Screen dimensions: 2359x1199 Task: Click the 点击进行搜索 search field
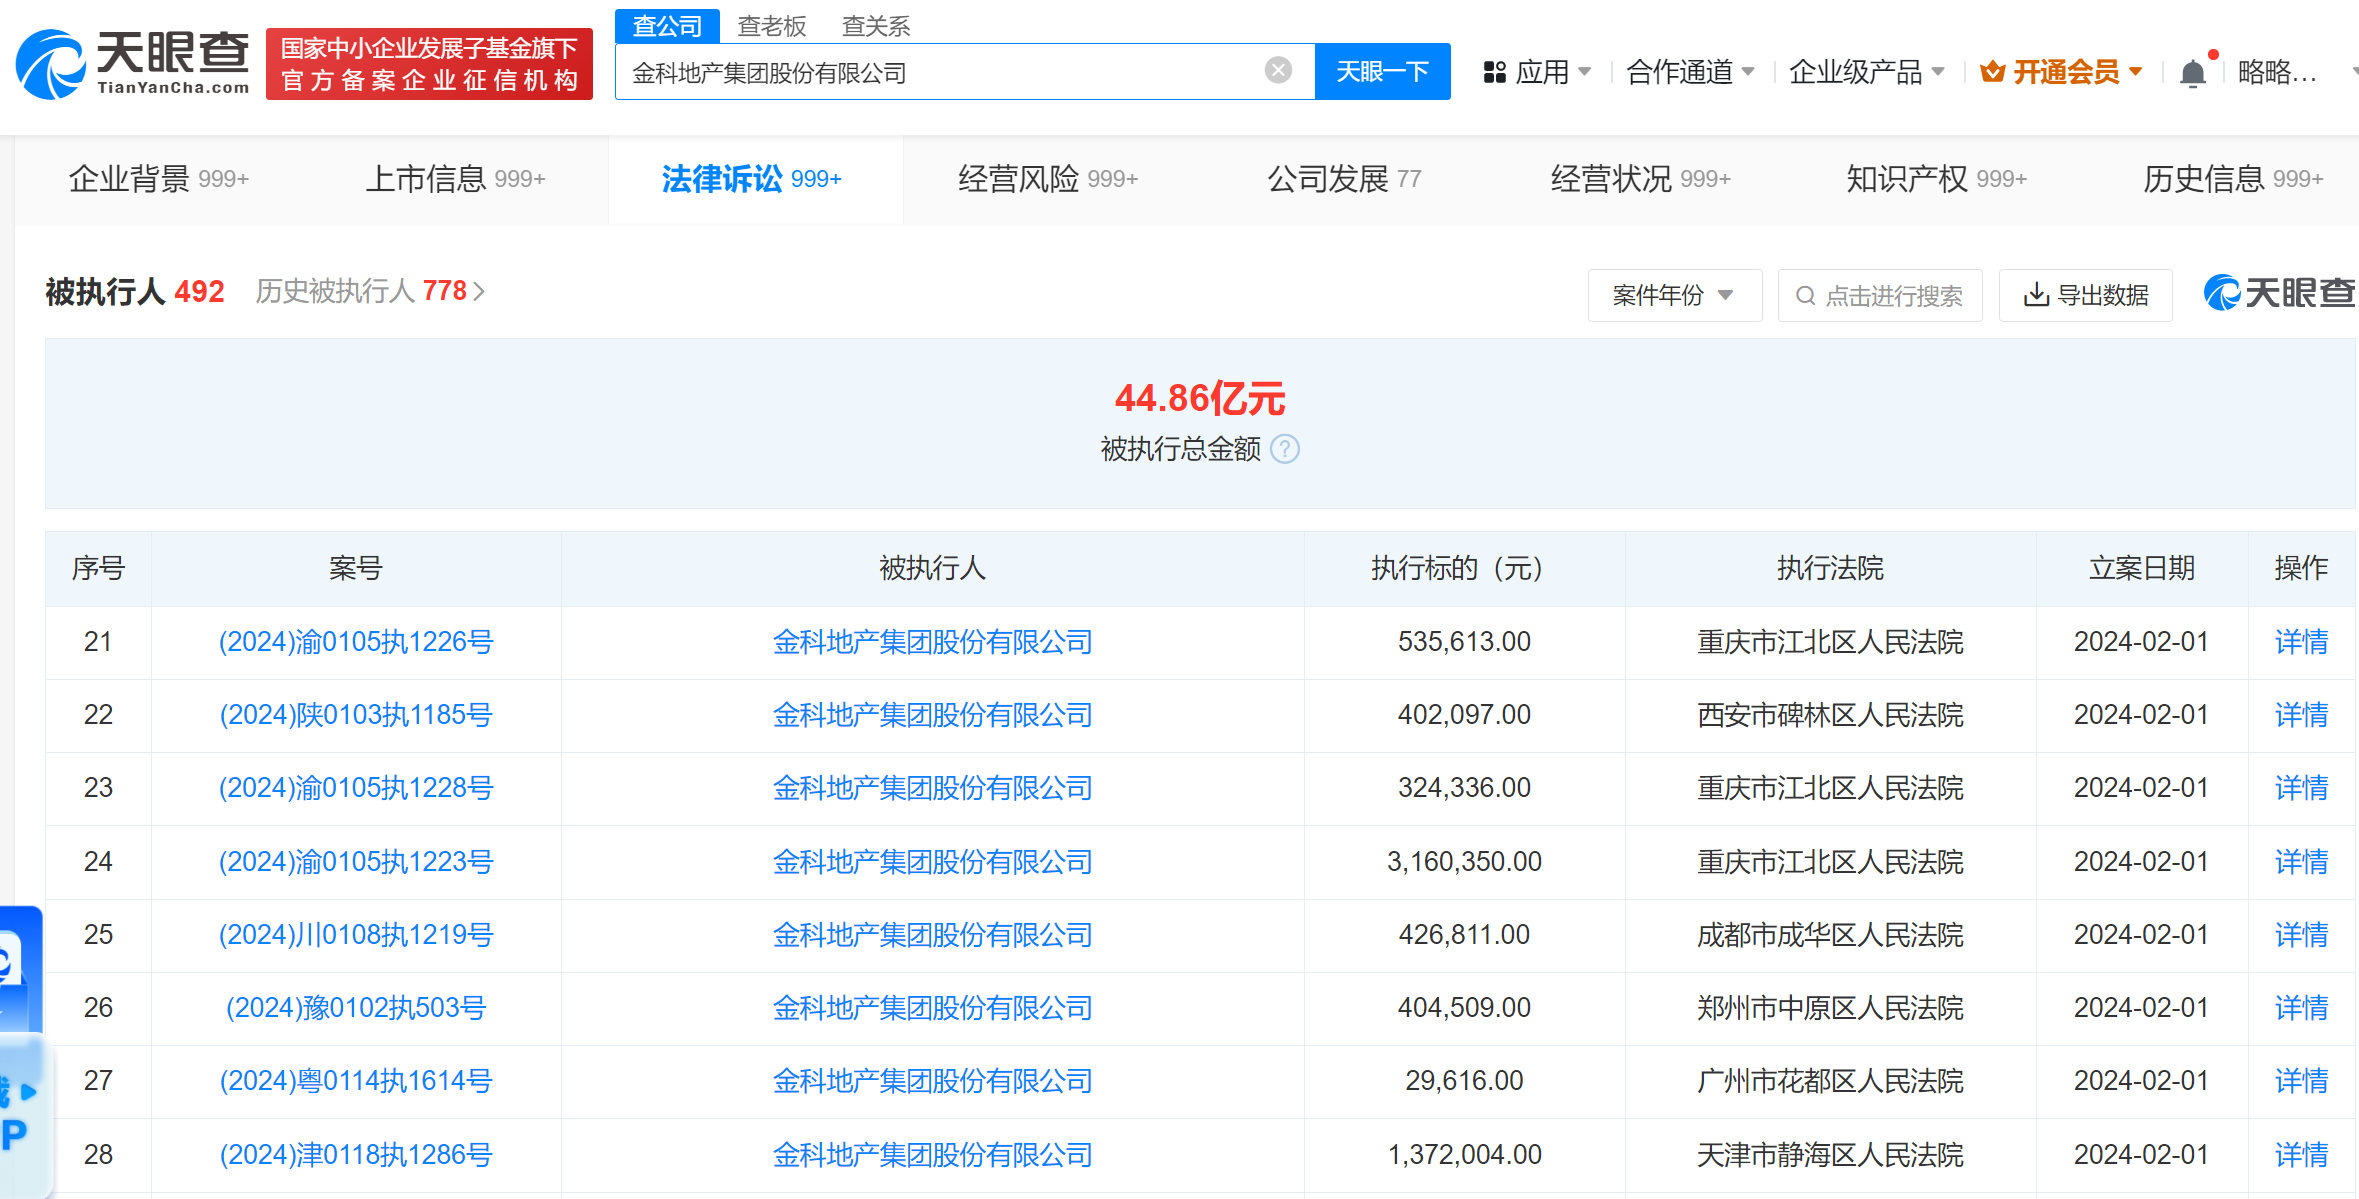(1880, 295)
